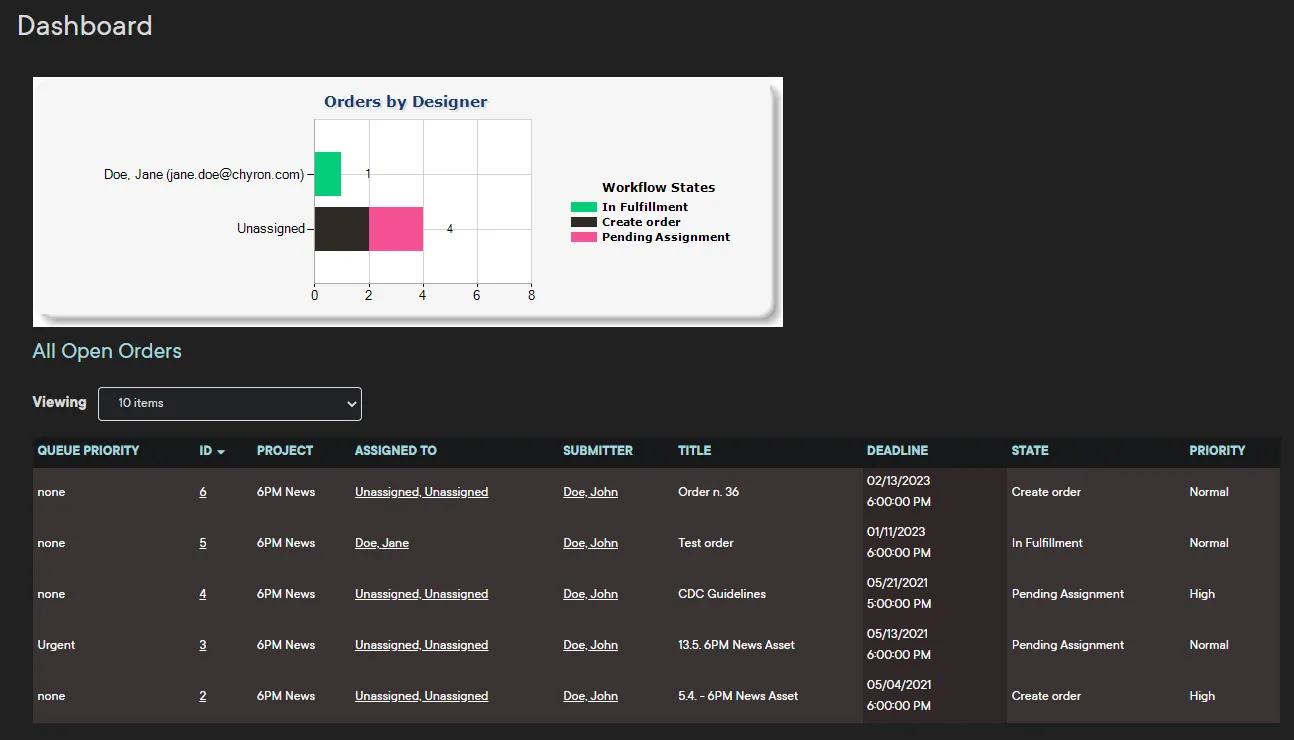Sort by Priority column header
The image size is (1294, 740).
point(1217,451)
